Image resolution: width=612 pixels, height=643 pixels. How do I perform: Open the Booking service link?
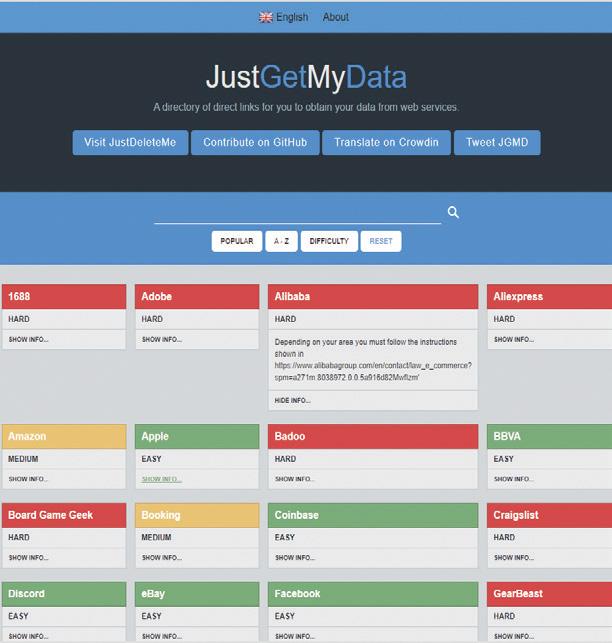pyautogui.click(x=197, y=515)
